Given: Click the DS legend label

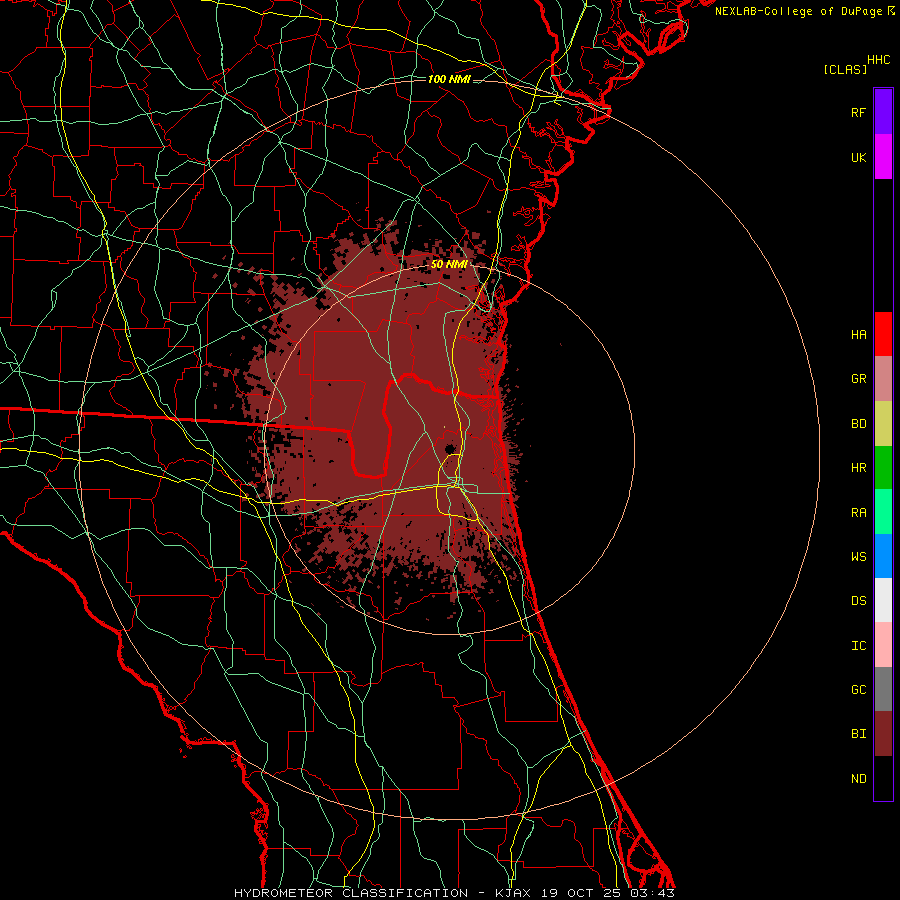Looking at the screenshot, I should point(859,601).
